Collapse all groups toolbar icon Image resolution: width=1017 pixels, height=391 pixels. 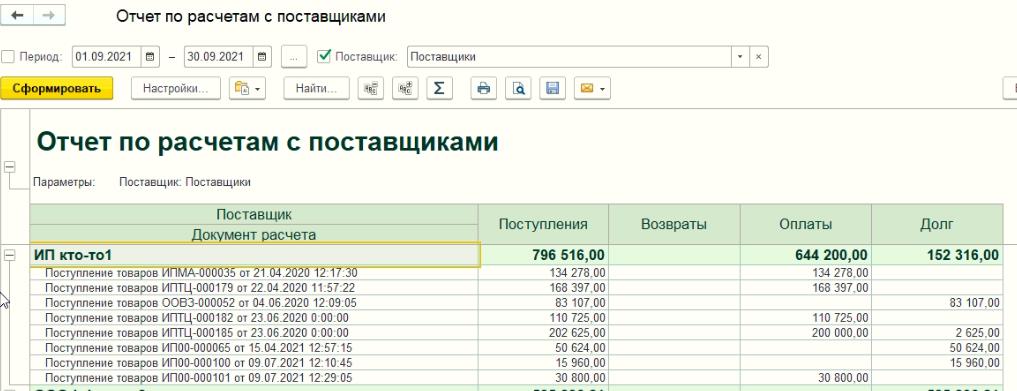click(371, 89)
